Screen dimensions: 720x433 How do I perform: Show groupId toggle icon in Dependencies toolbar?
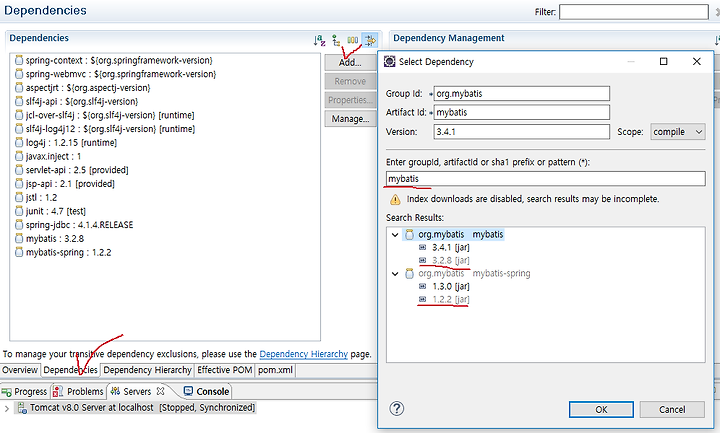click(353, 40)
